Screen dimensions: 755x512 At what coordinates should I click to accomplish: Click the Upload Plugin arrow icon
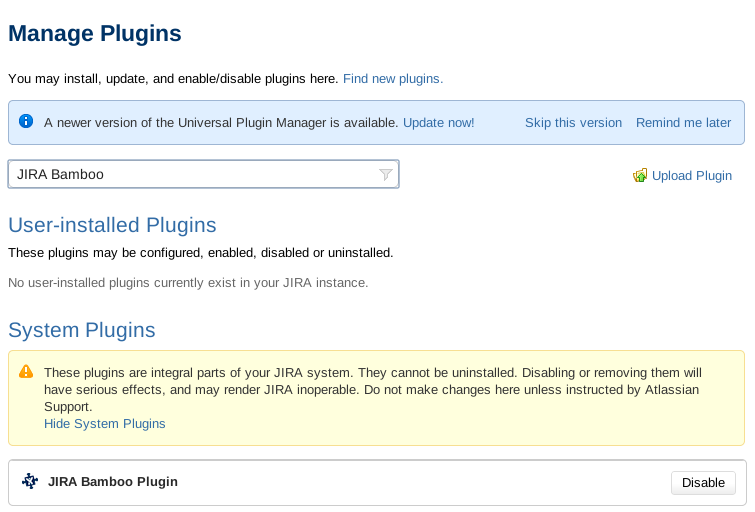pyautogui.click(x=640, y=175)
